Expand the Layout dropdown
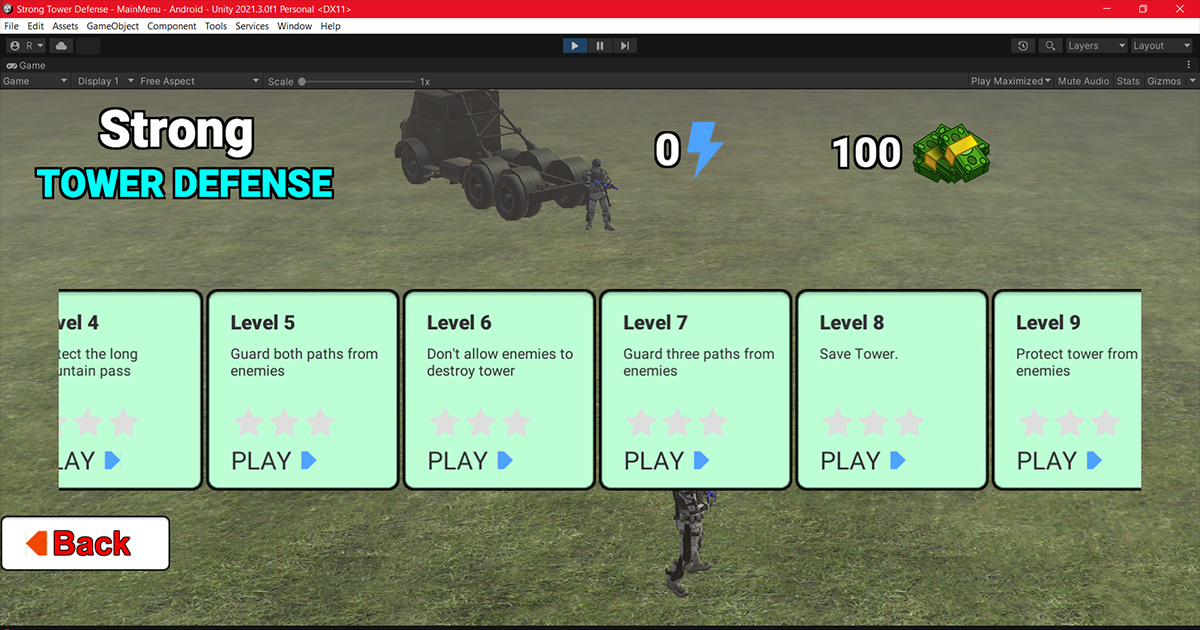The width and height of the screenshot is (1200, 630). click(x=1160, y=46)
